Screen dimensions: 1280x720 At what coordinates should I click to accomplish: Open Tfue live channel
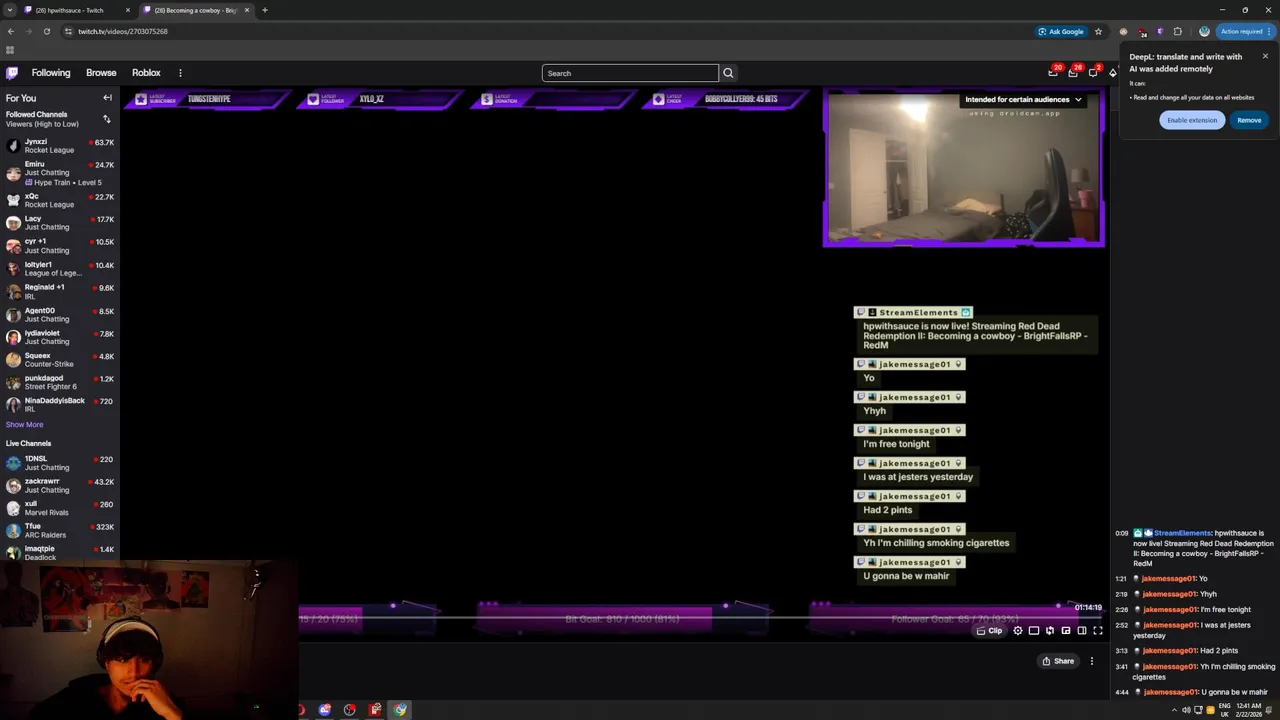(x=60, y=531)
